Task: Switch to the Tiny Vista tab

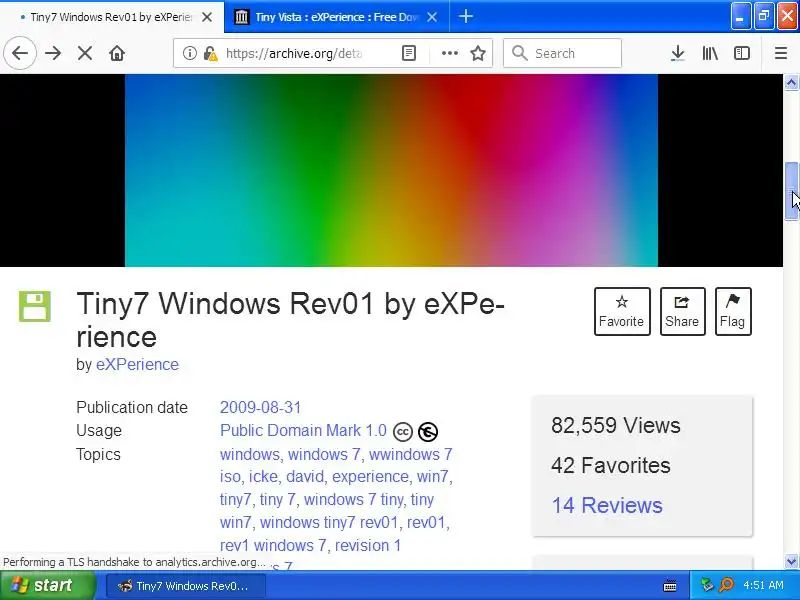Action: [337, 17]
